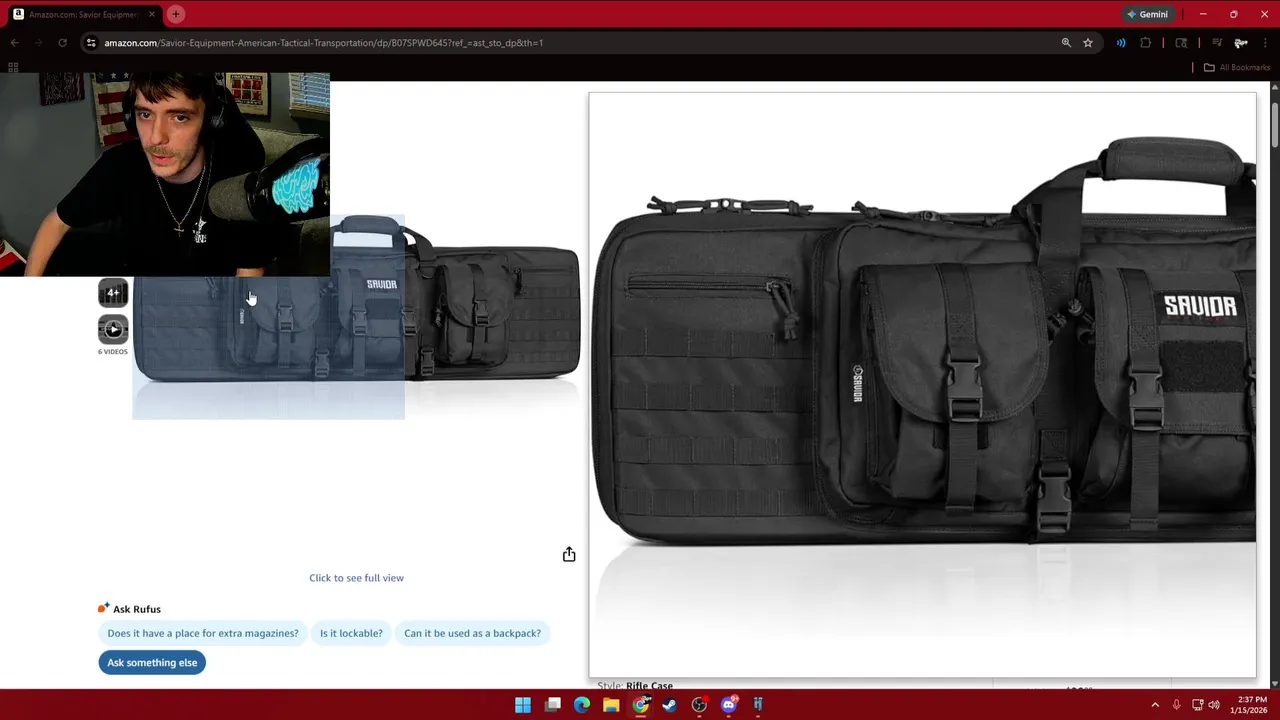Click the blue sound-wave extension icon
The height and width of the screenshot is (720, 1280).
pos(1121,43)
